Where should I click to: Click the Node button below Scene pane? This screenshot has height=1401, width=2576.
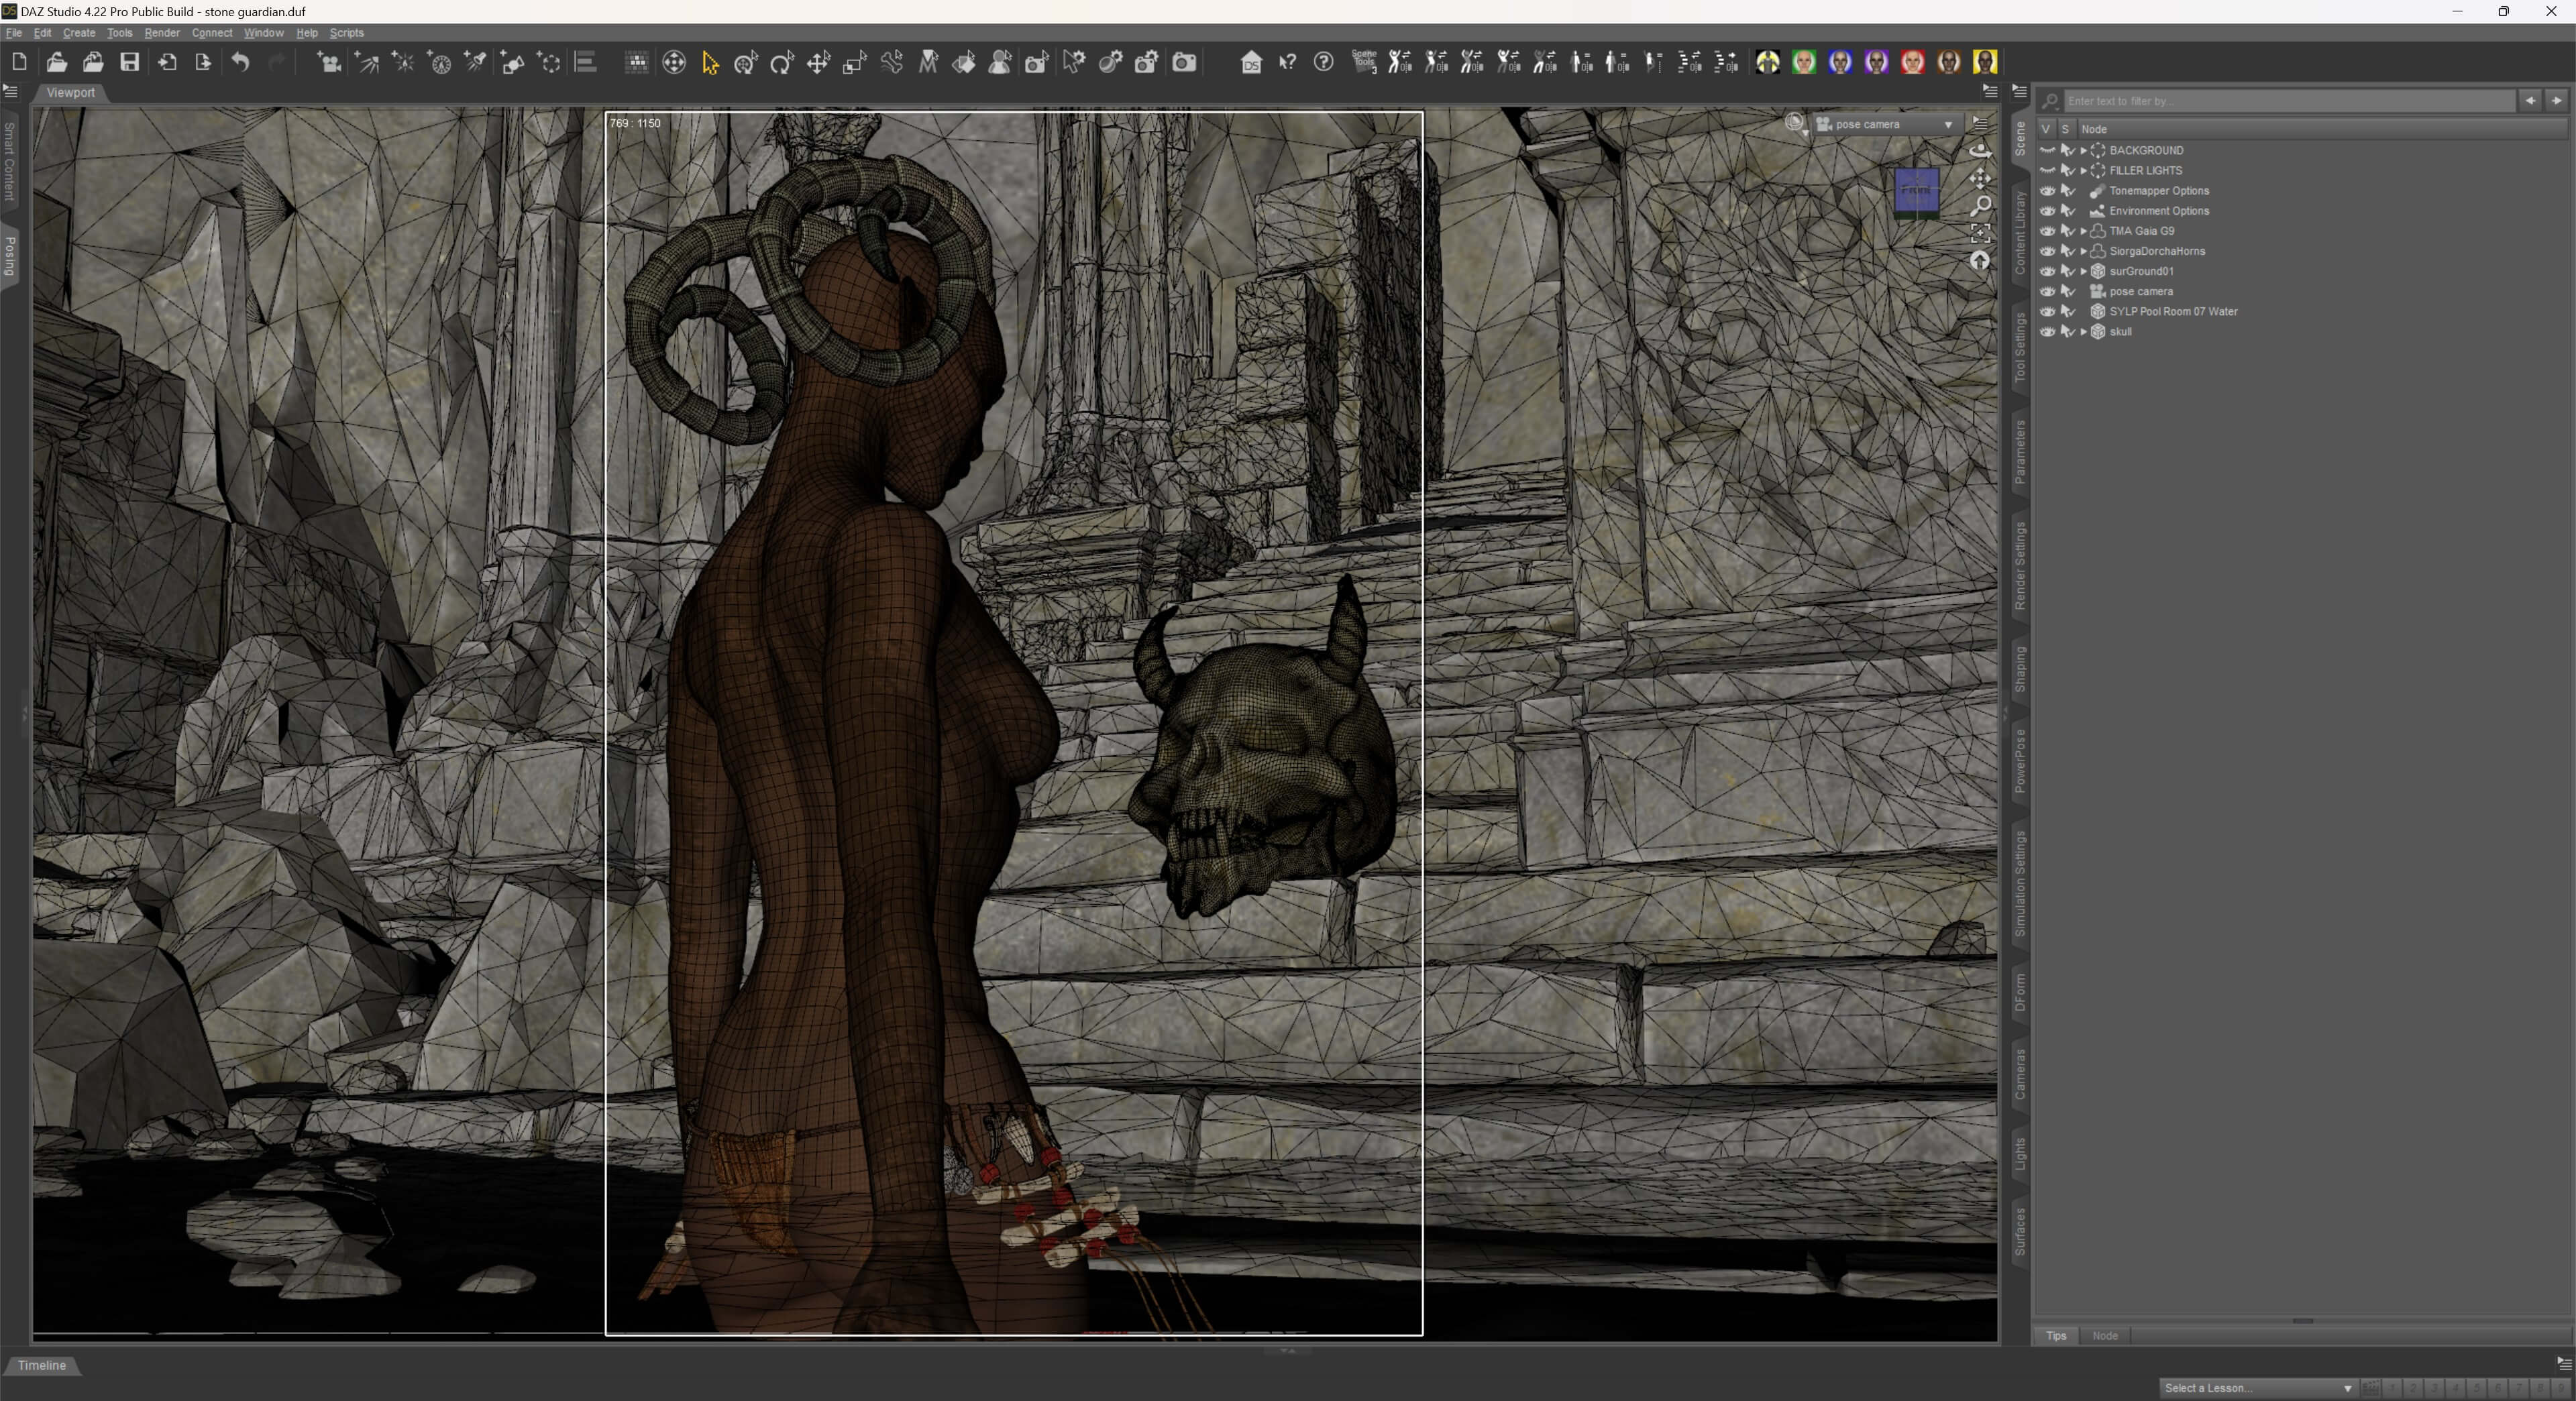pos(2105,1336)
